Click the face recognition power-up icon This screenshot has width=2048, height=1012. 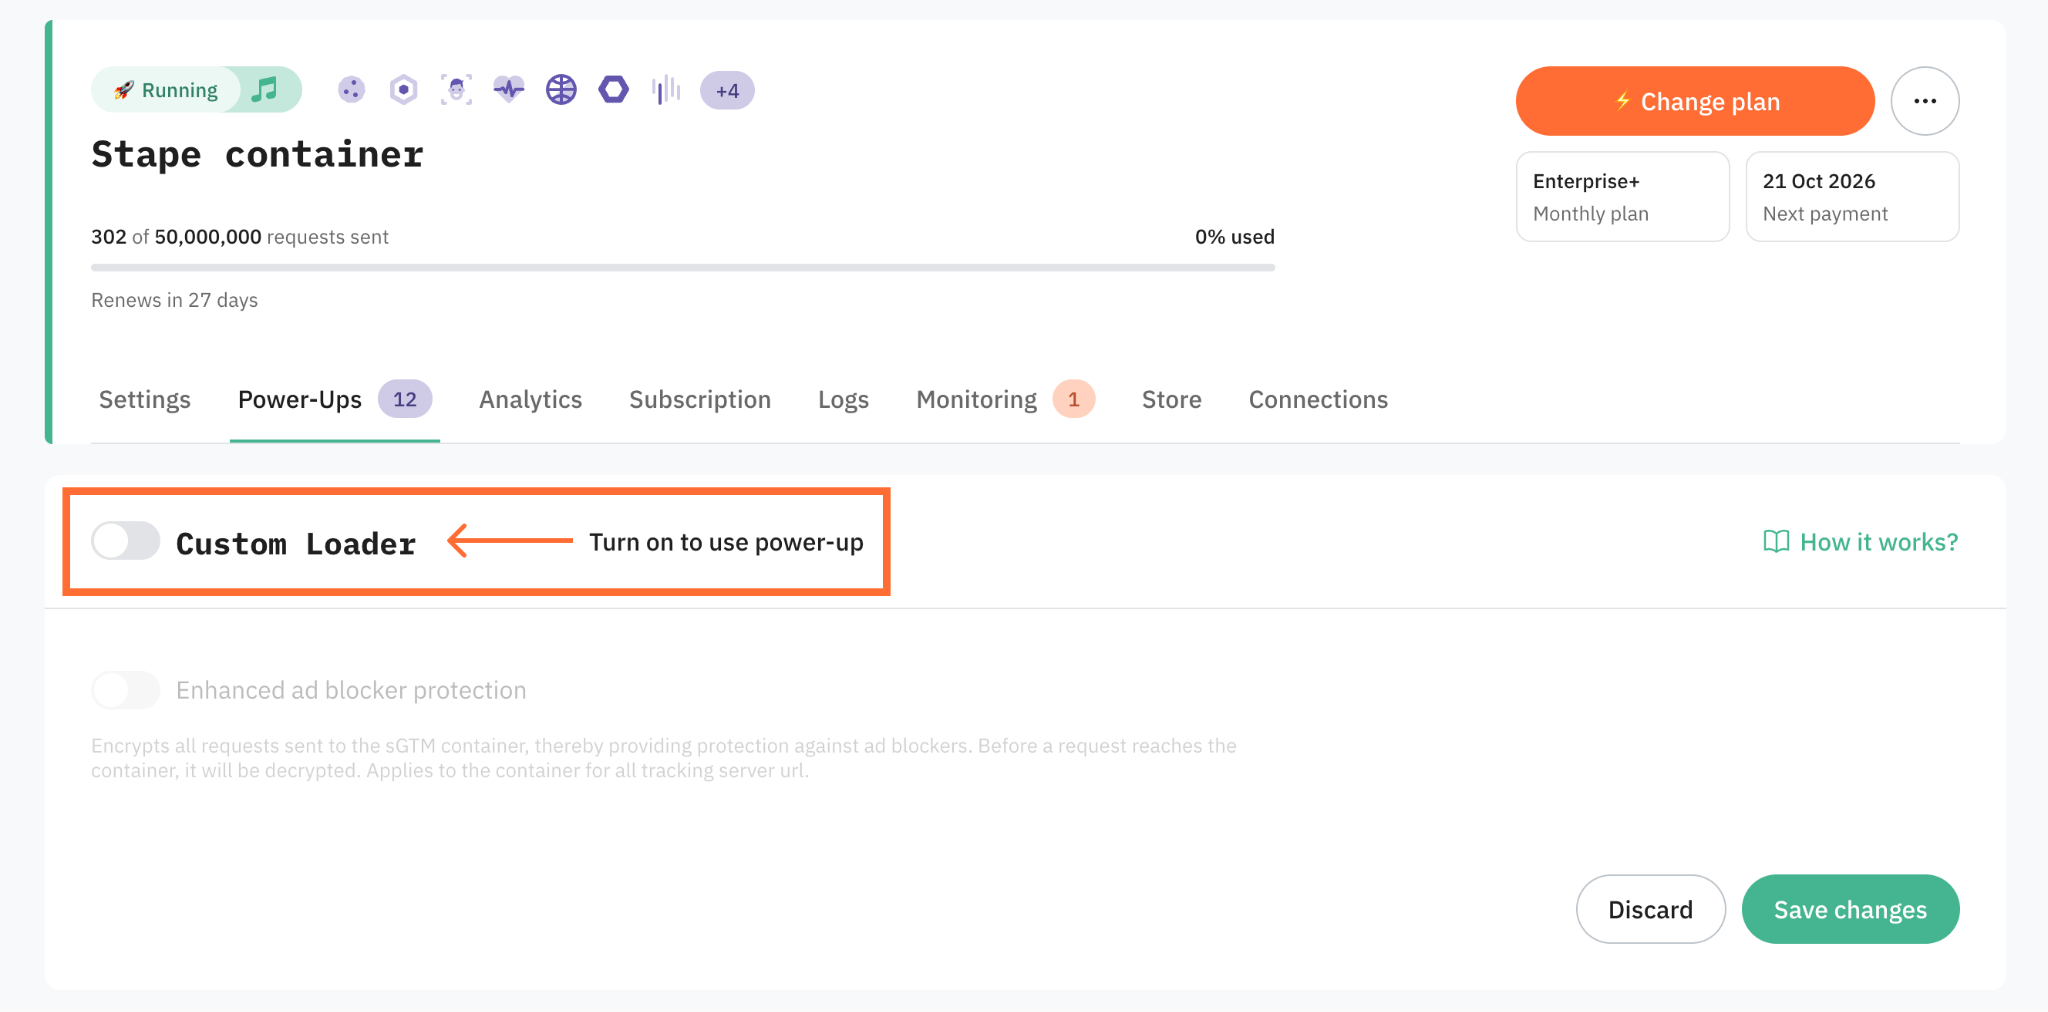pyautogui.click(x=456, y=90)
